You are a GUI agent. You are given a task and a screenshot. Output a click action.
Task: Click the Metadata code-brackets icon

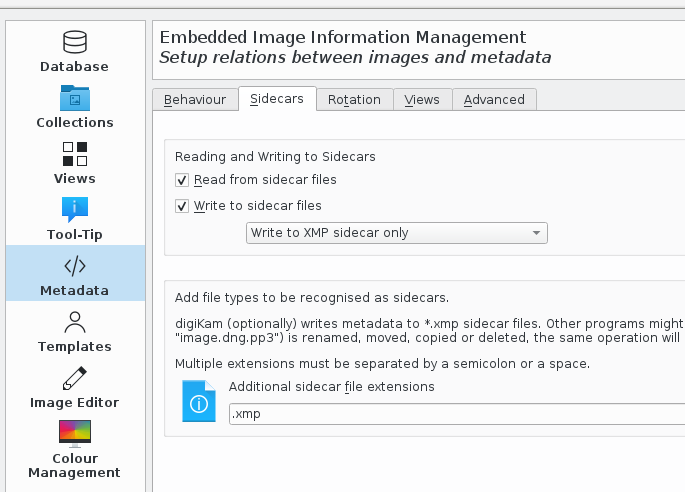(75, 265)
